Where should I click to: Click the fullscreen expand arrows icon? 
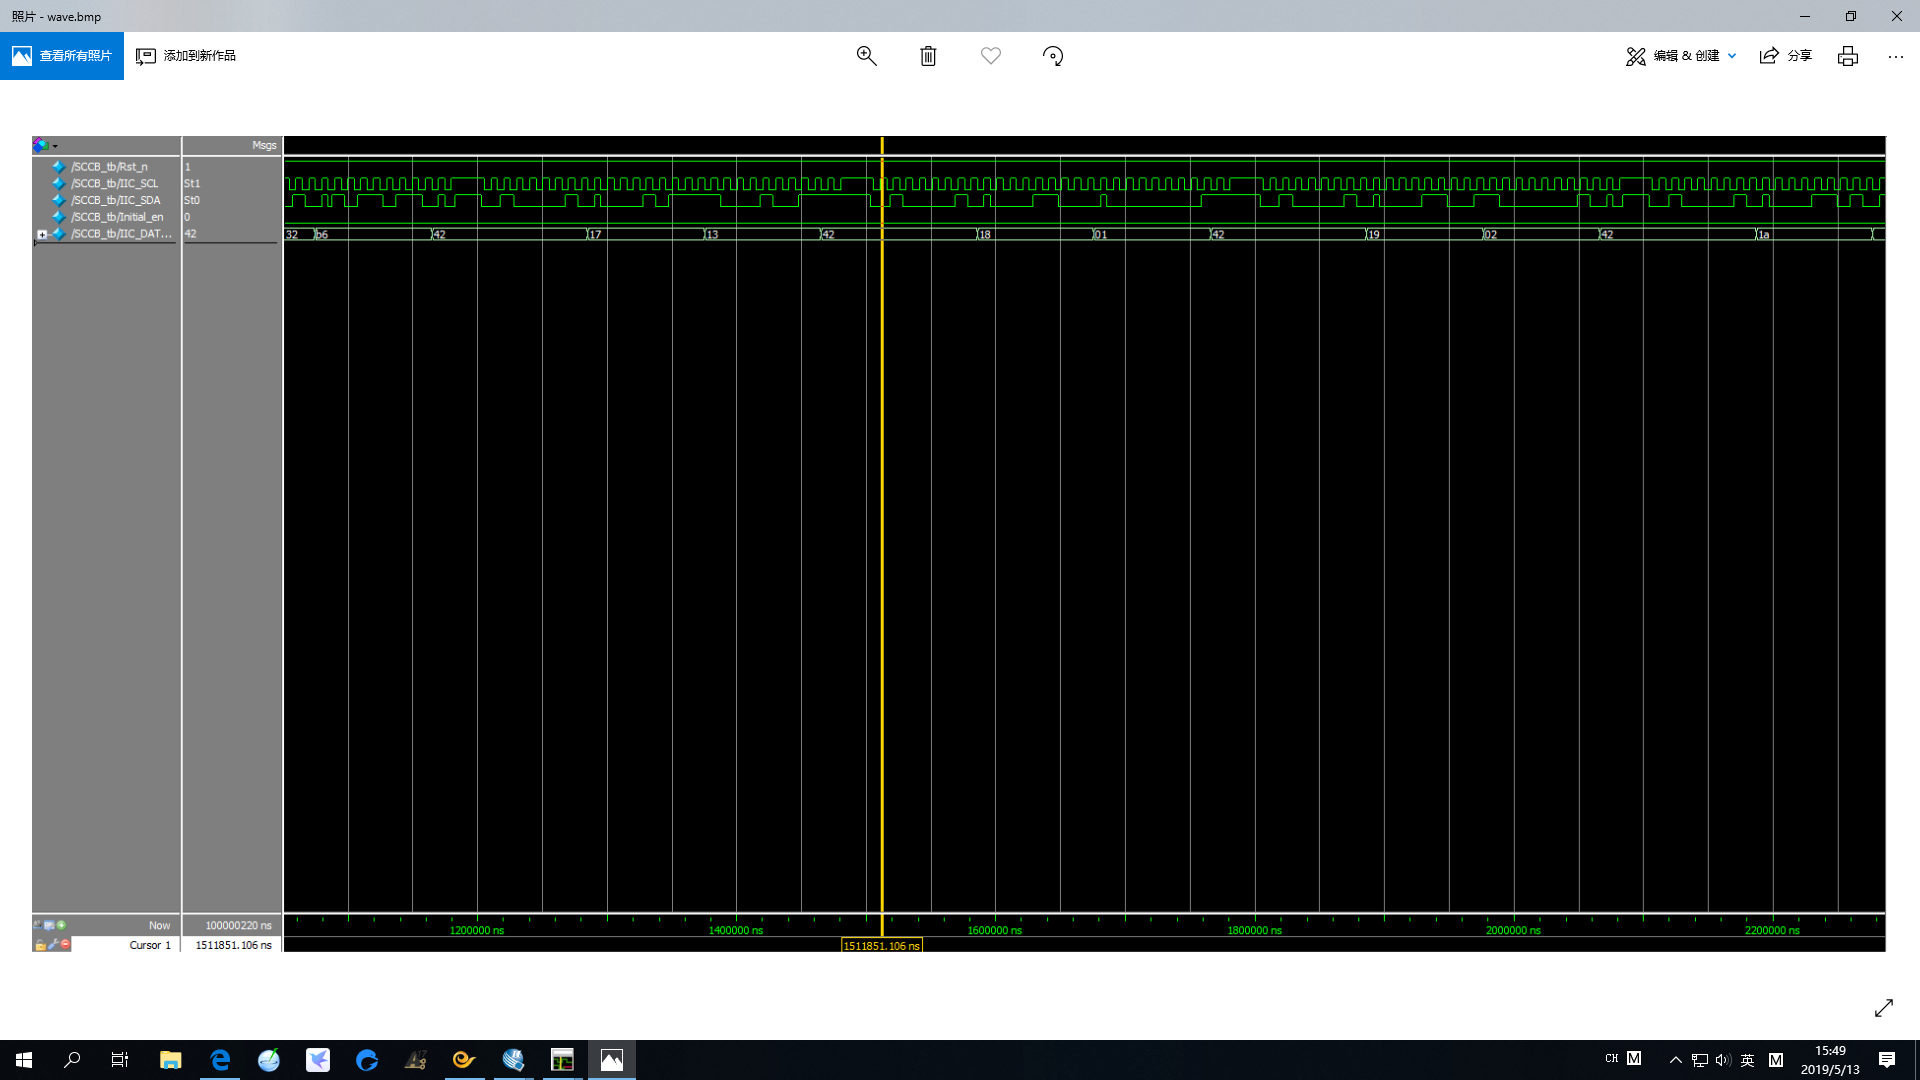tap(1883, 1008)
